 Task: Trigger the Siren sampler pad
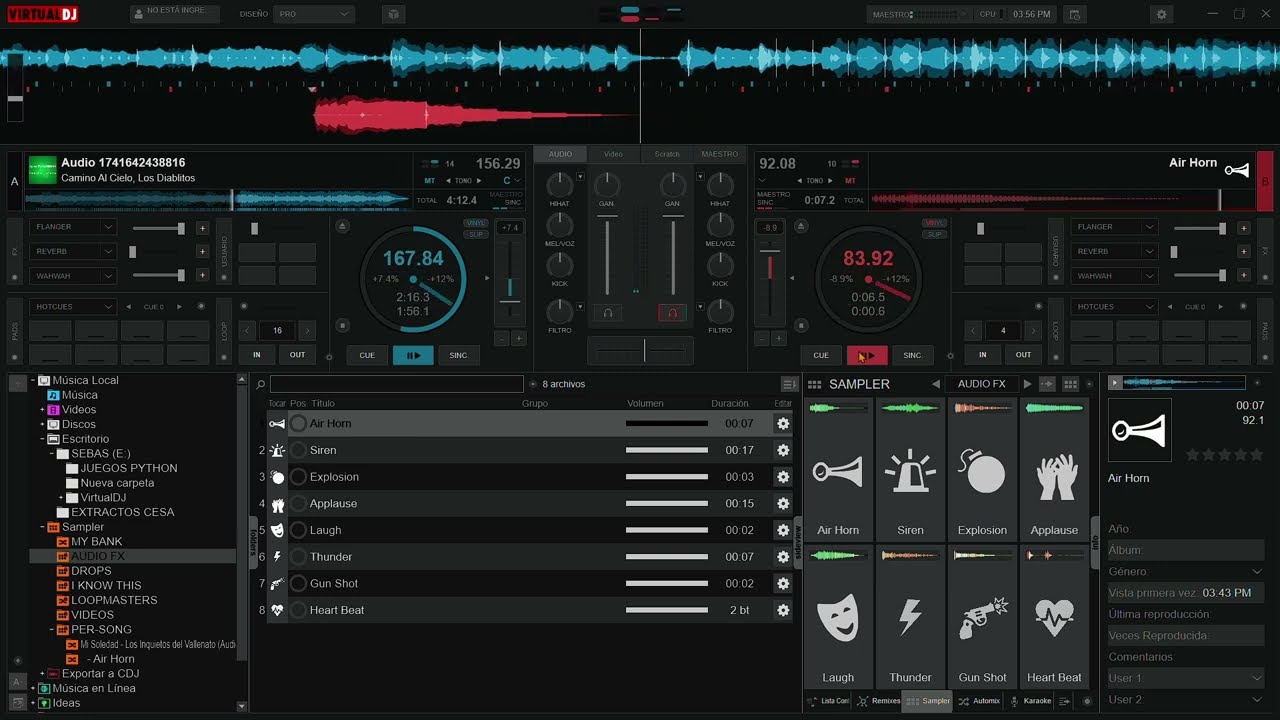[910, 470]
